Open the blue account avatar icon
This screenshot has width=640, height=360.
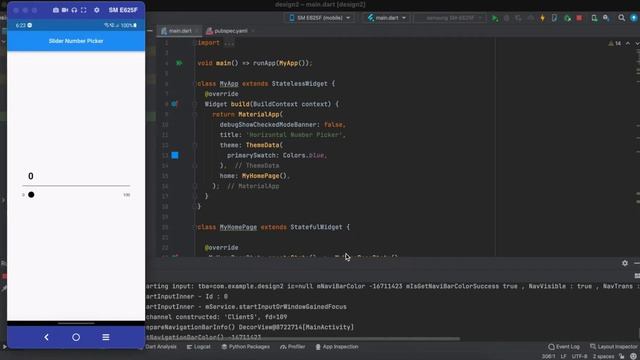(x=634, y=18)
